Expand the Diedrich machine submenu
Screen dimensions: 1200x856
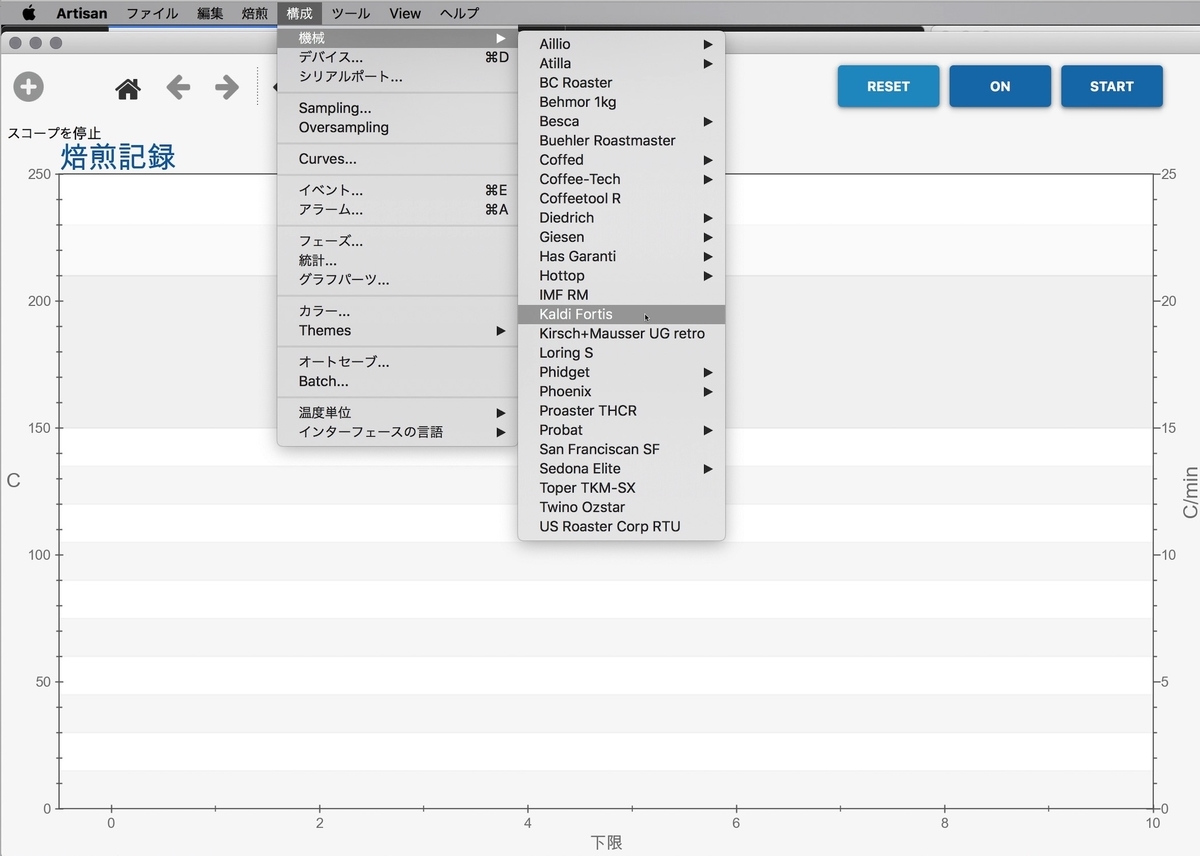(x=622, y=218)
